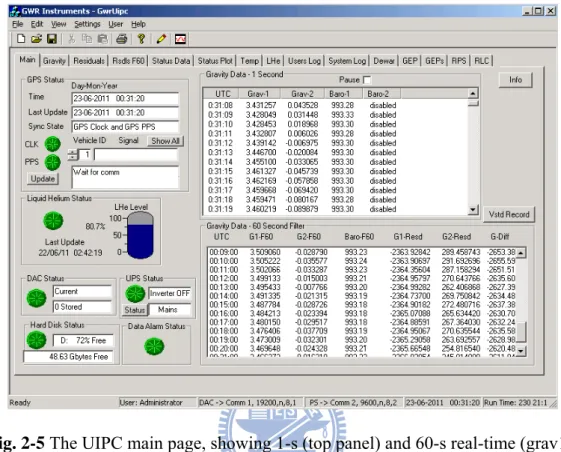Save with the floppy disk toolbar icon
The height and width of the screenshot is (452, 561).
(x=52, y=39)
